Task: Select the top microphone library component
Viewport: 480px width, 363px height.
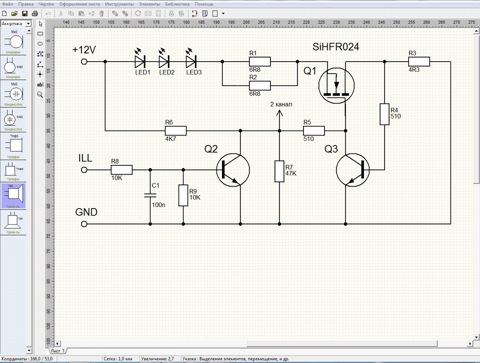Action: tap(14, 42)
